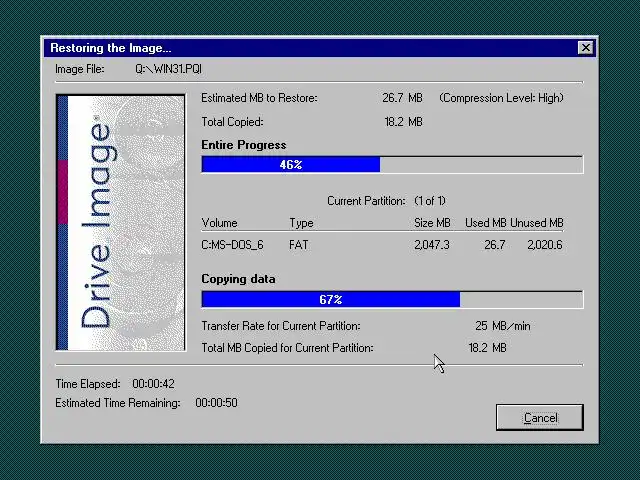Click the Used MB column header
Viewport: 640px width, 480px height.
pyautogui.click(x=486, y=223)
